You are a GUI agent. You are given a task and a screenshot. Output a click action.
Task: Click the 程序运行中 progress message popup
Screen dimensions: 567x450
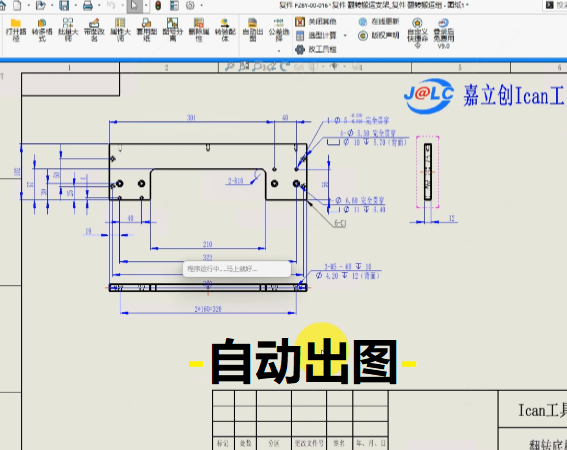[x=236, y=269]
